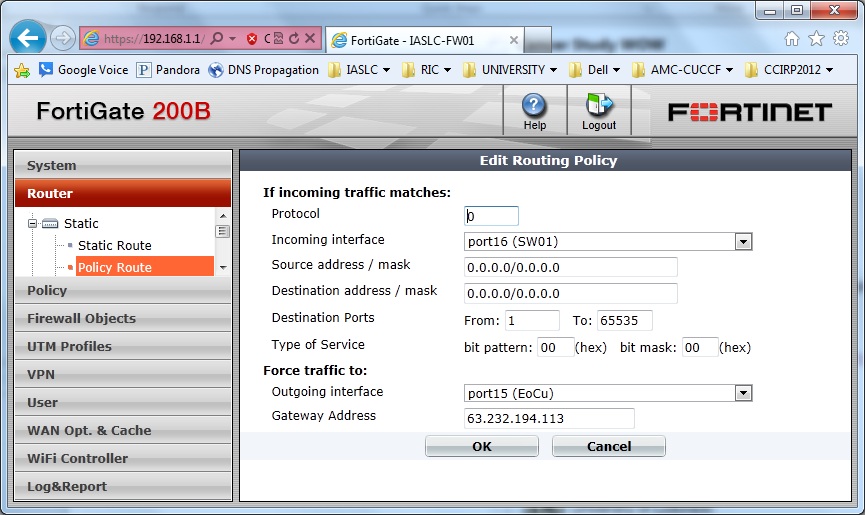
Task: Click the Gateway Address field
Action: click(549, 419)
